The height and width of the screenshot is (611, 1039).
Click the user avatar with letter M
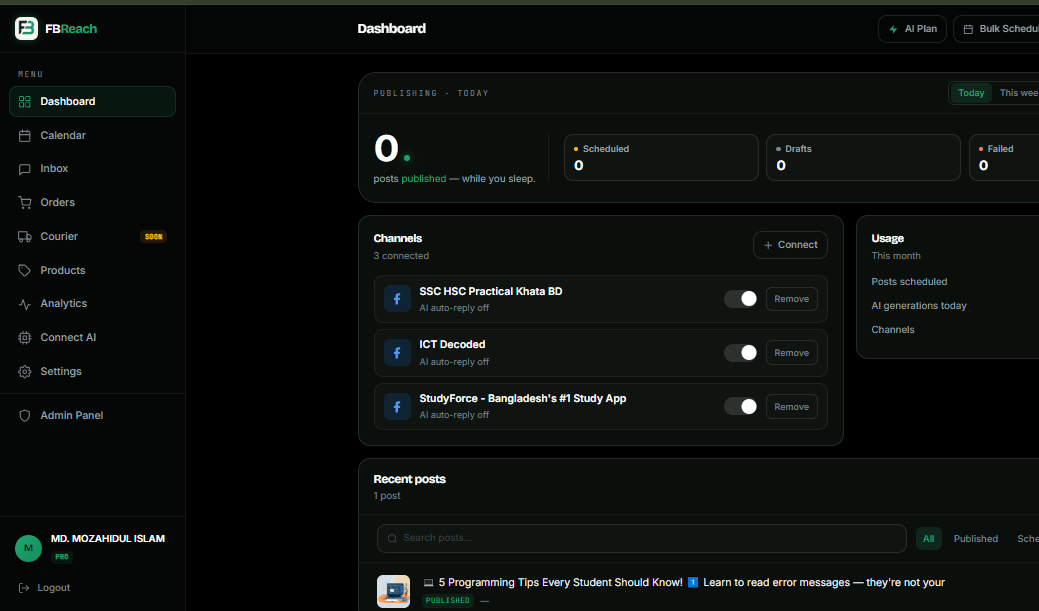(28, 548)
